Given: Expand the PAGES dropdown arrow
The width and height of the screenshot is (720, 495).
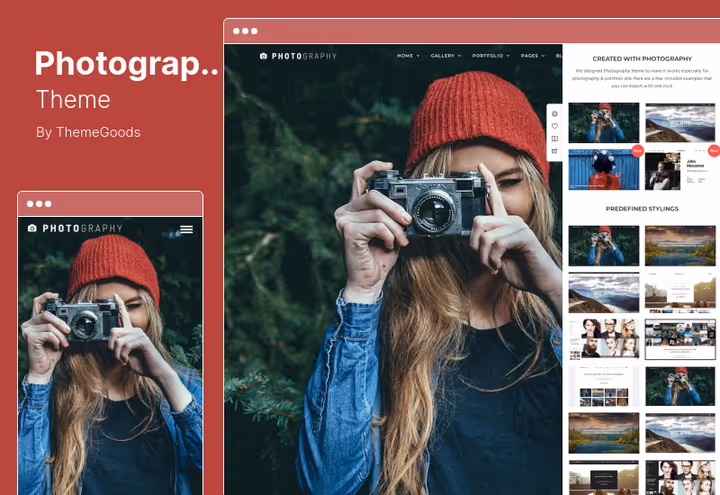Looking at the screenshot, I should coord(543,56).
